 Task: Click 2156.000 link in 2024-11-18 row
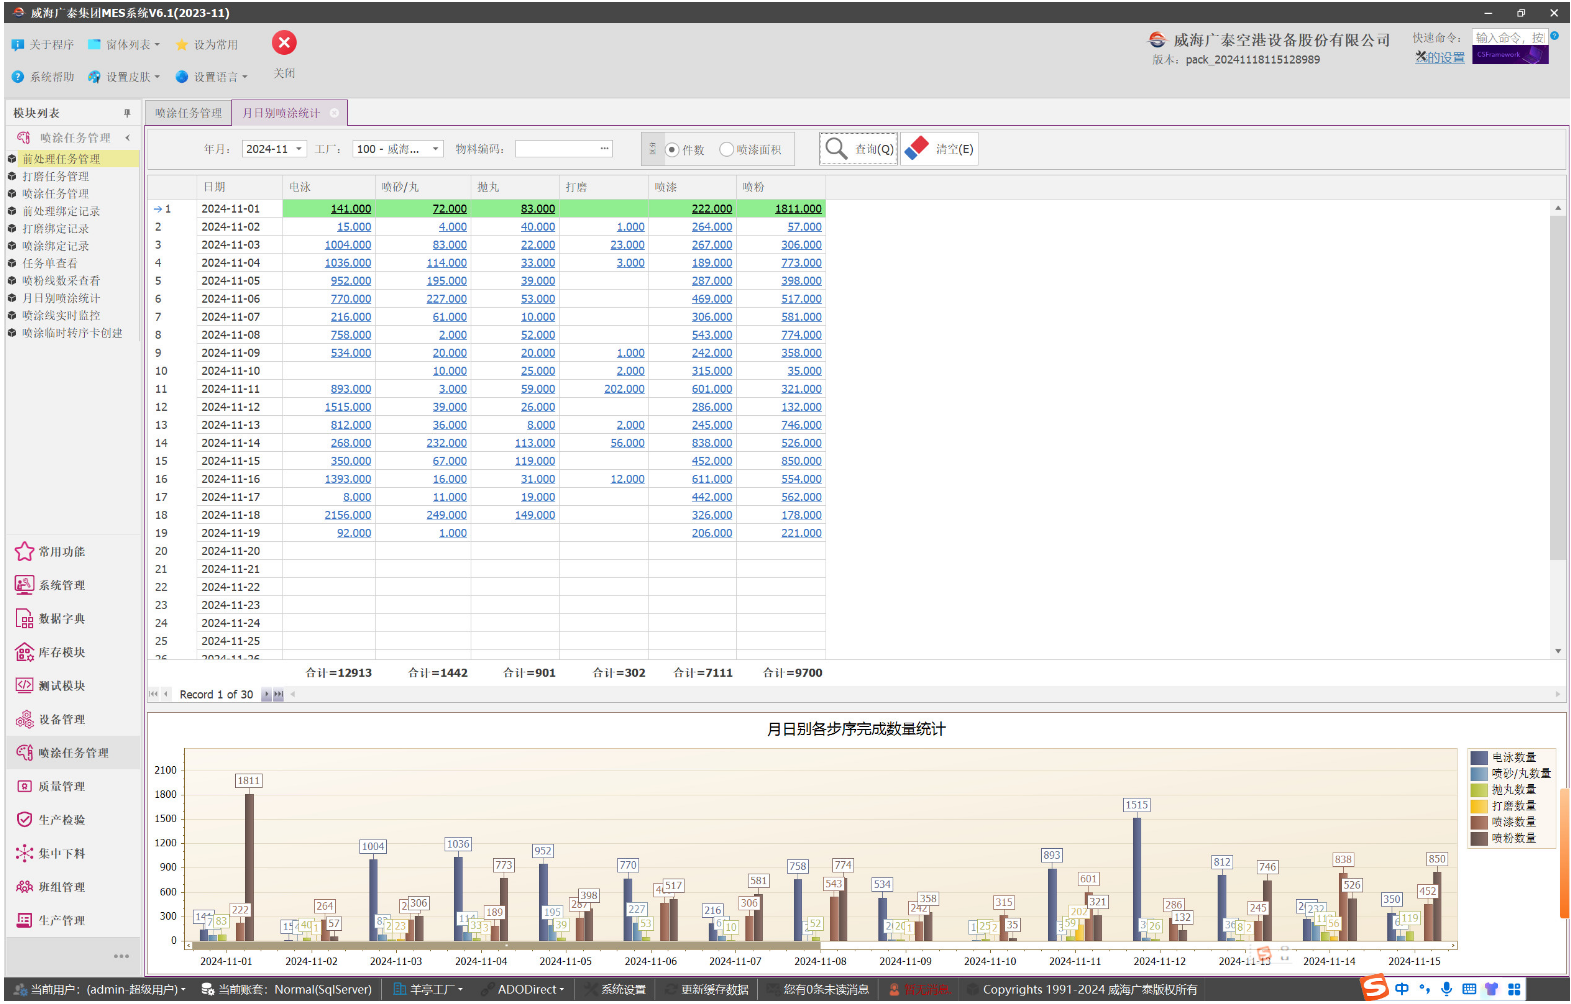tap(348, 515)
